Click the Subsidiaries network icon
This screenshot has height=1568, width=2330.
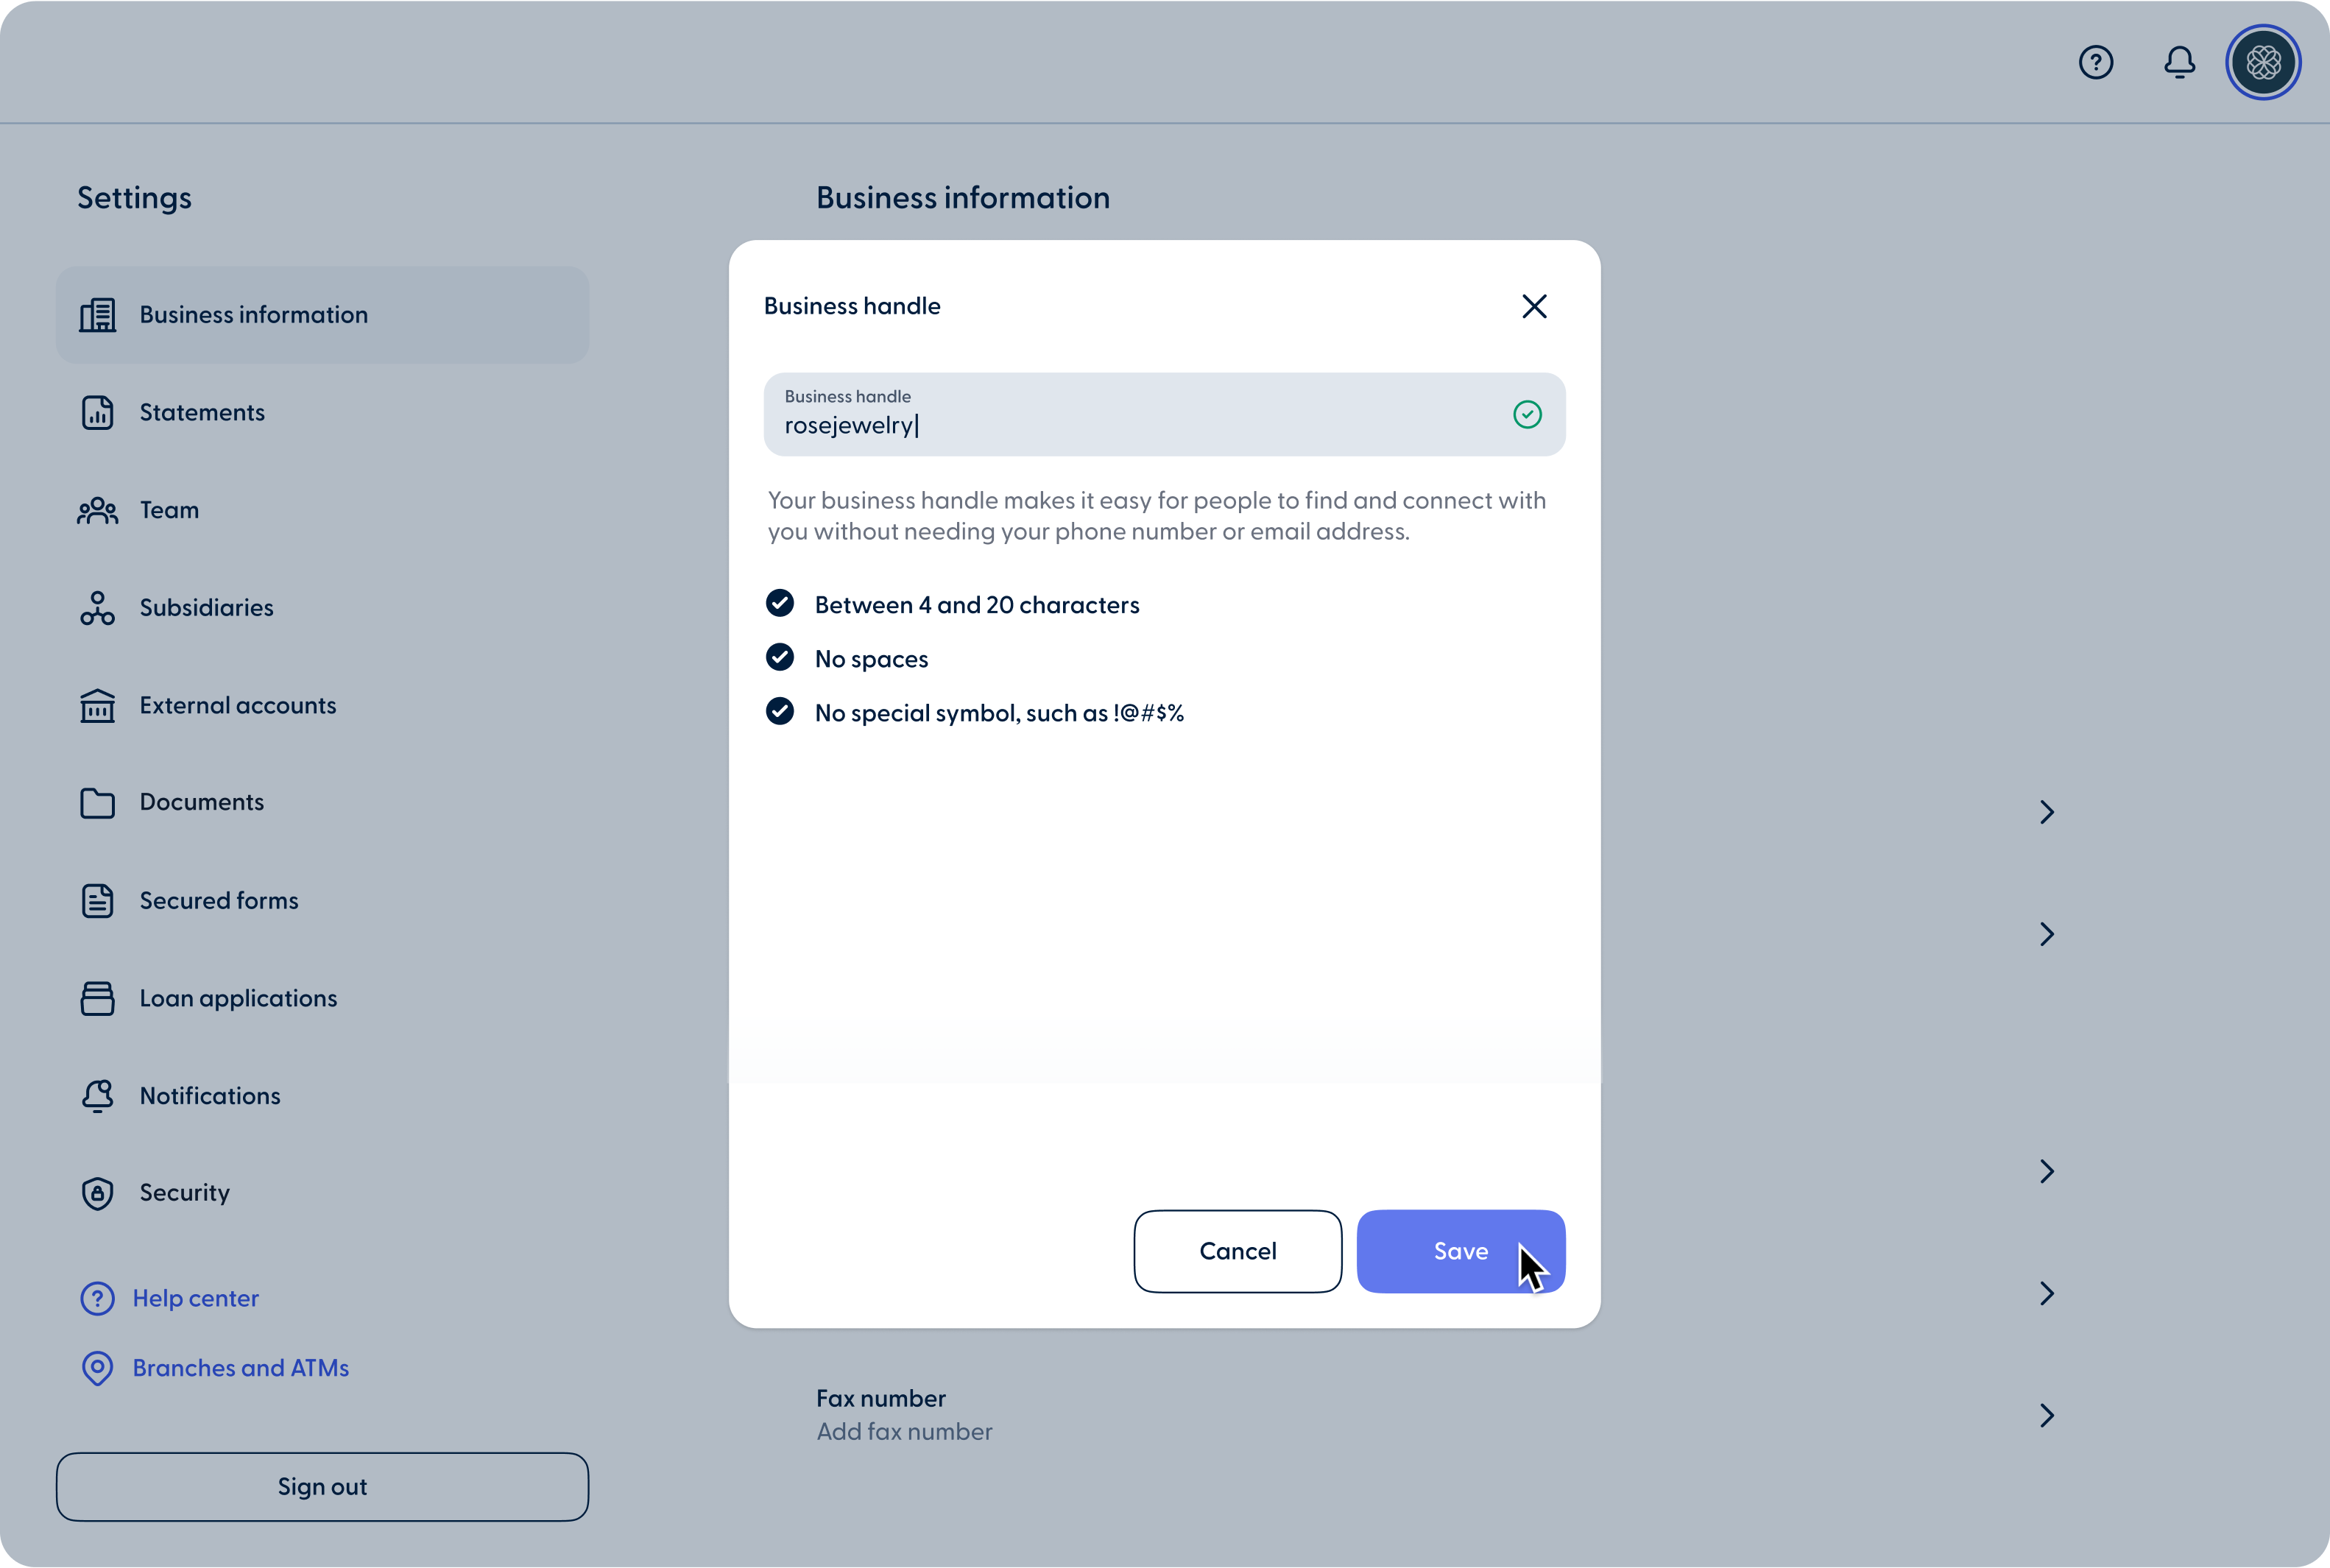[x=97, y=608]
